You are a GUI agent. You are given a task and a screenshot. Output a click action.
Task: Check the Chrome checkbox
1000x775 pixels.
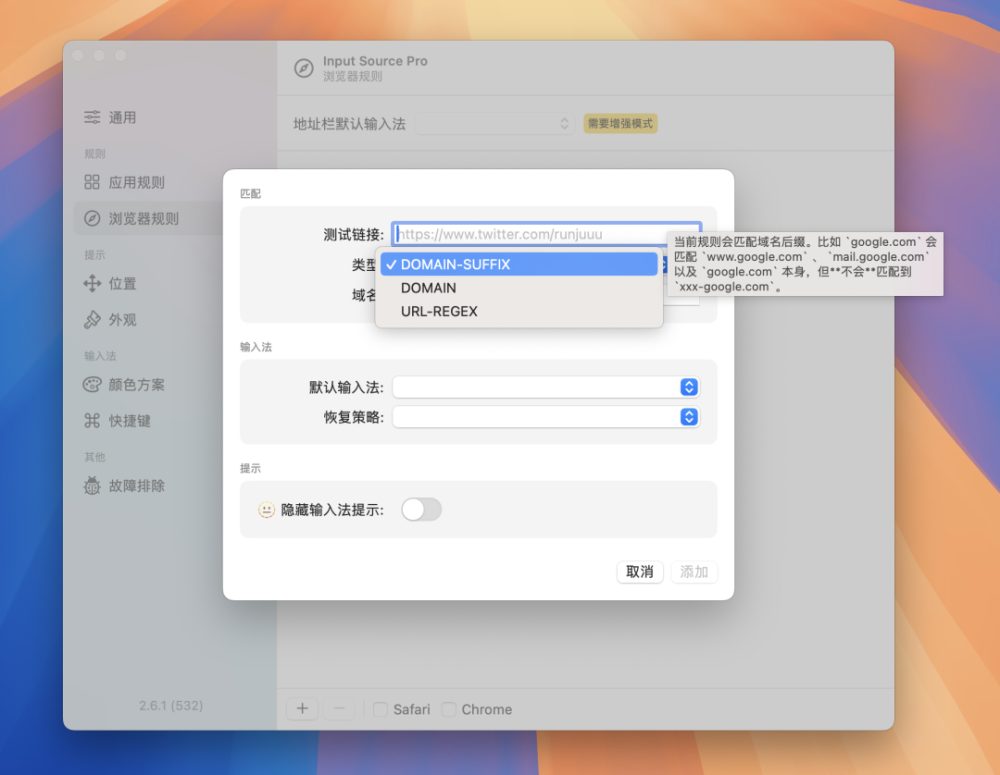click(x=449, y=709)
